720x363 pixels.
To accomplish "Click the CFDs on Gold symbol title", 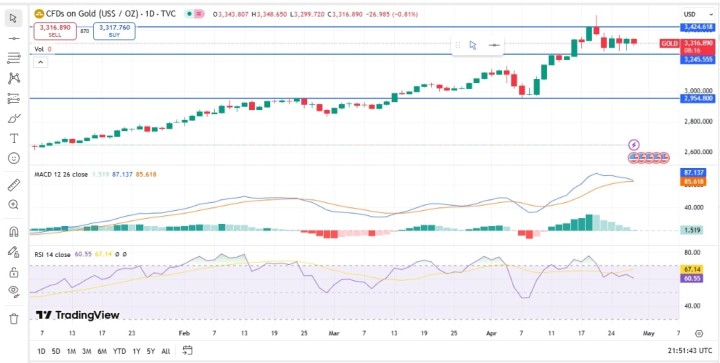I will coord(110,14).
